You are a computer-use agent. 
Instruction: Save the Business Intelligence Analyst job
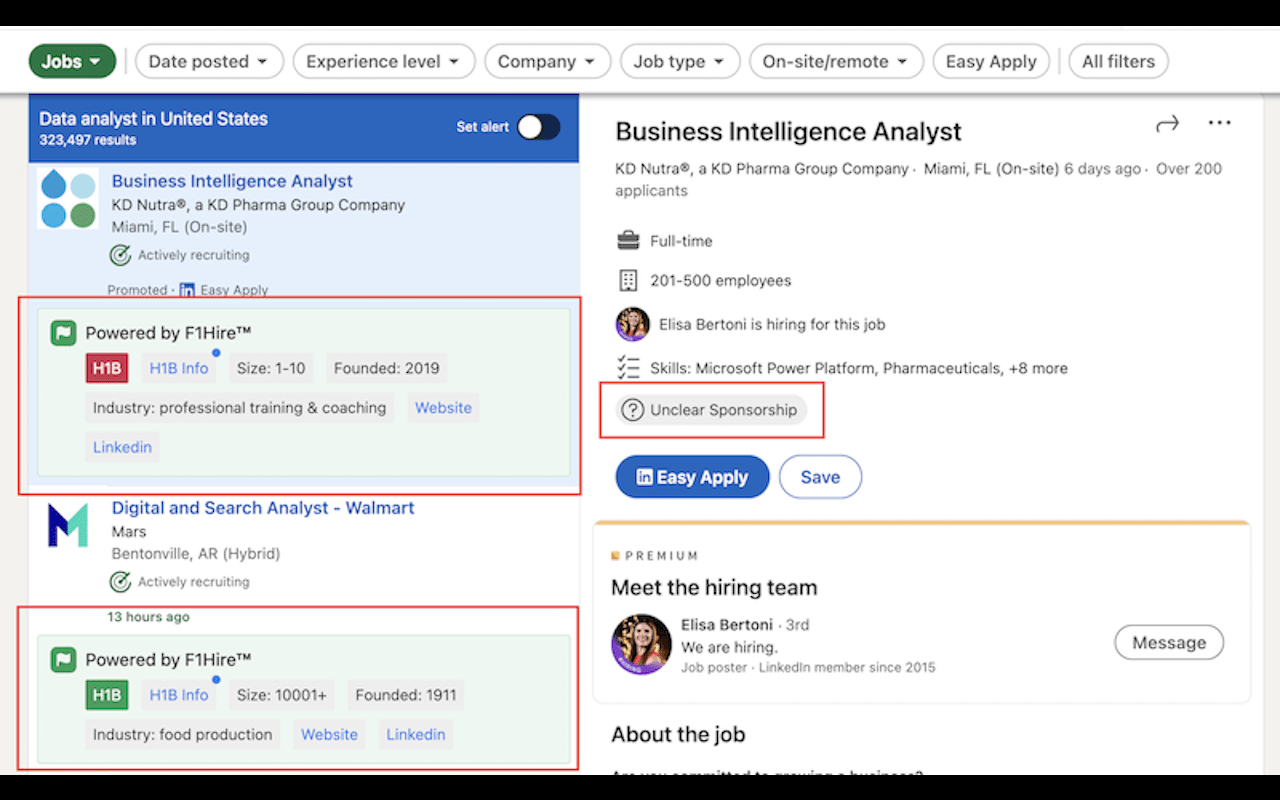point(820,477)
